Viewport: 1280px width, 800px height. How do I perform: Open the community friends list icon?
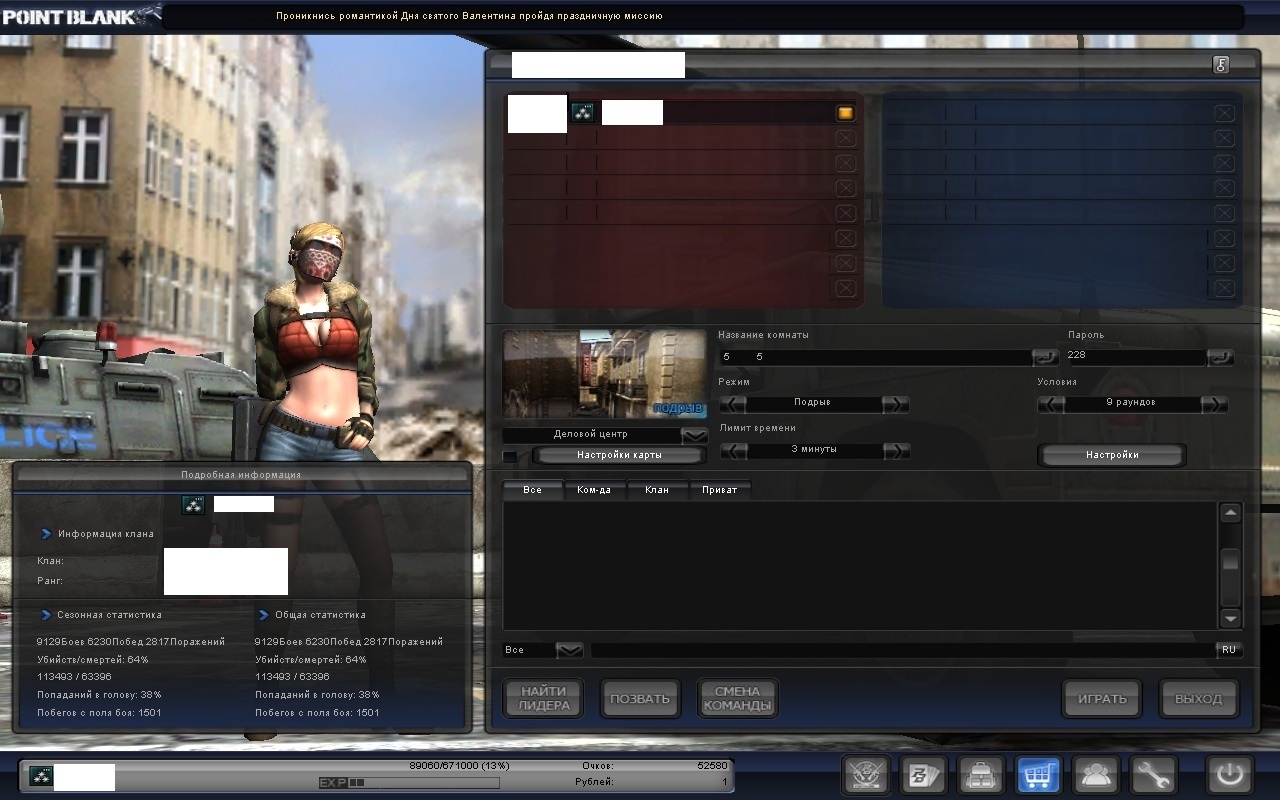pyautogui.click(x=1095, y=775)
